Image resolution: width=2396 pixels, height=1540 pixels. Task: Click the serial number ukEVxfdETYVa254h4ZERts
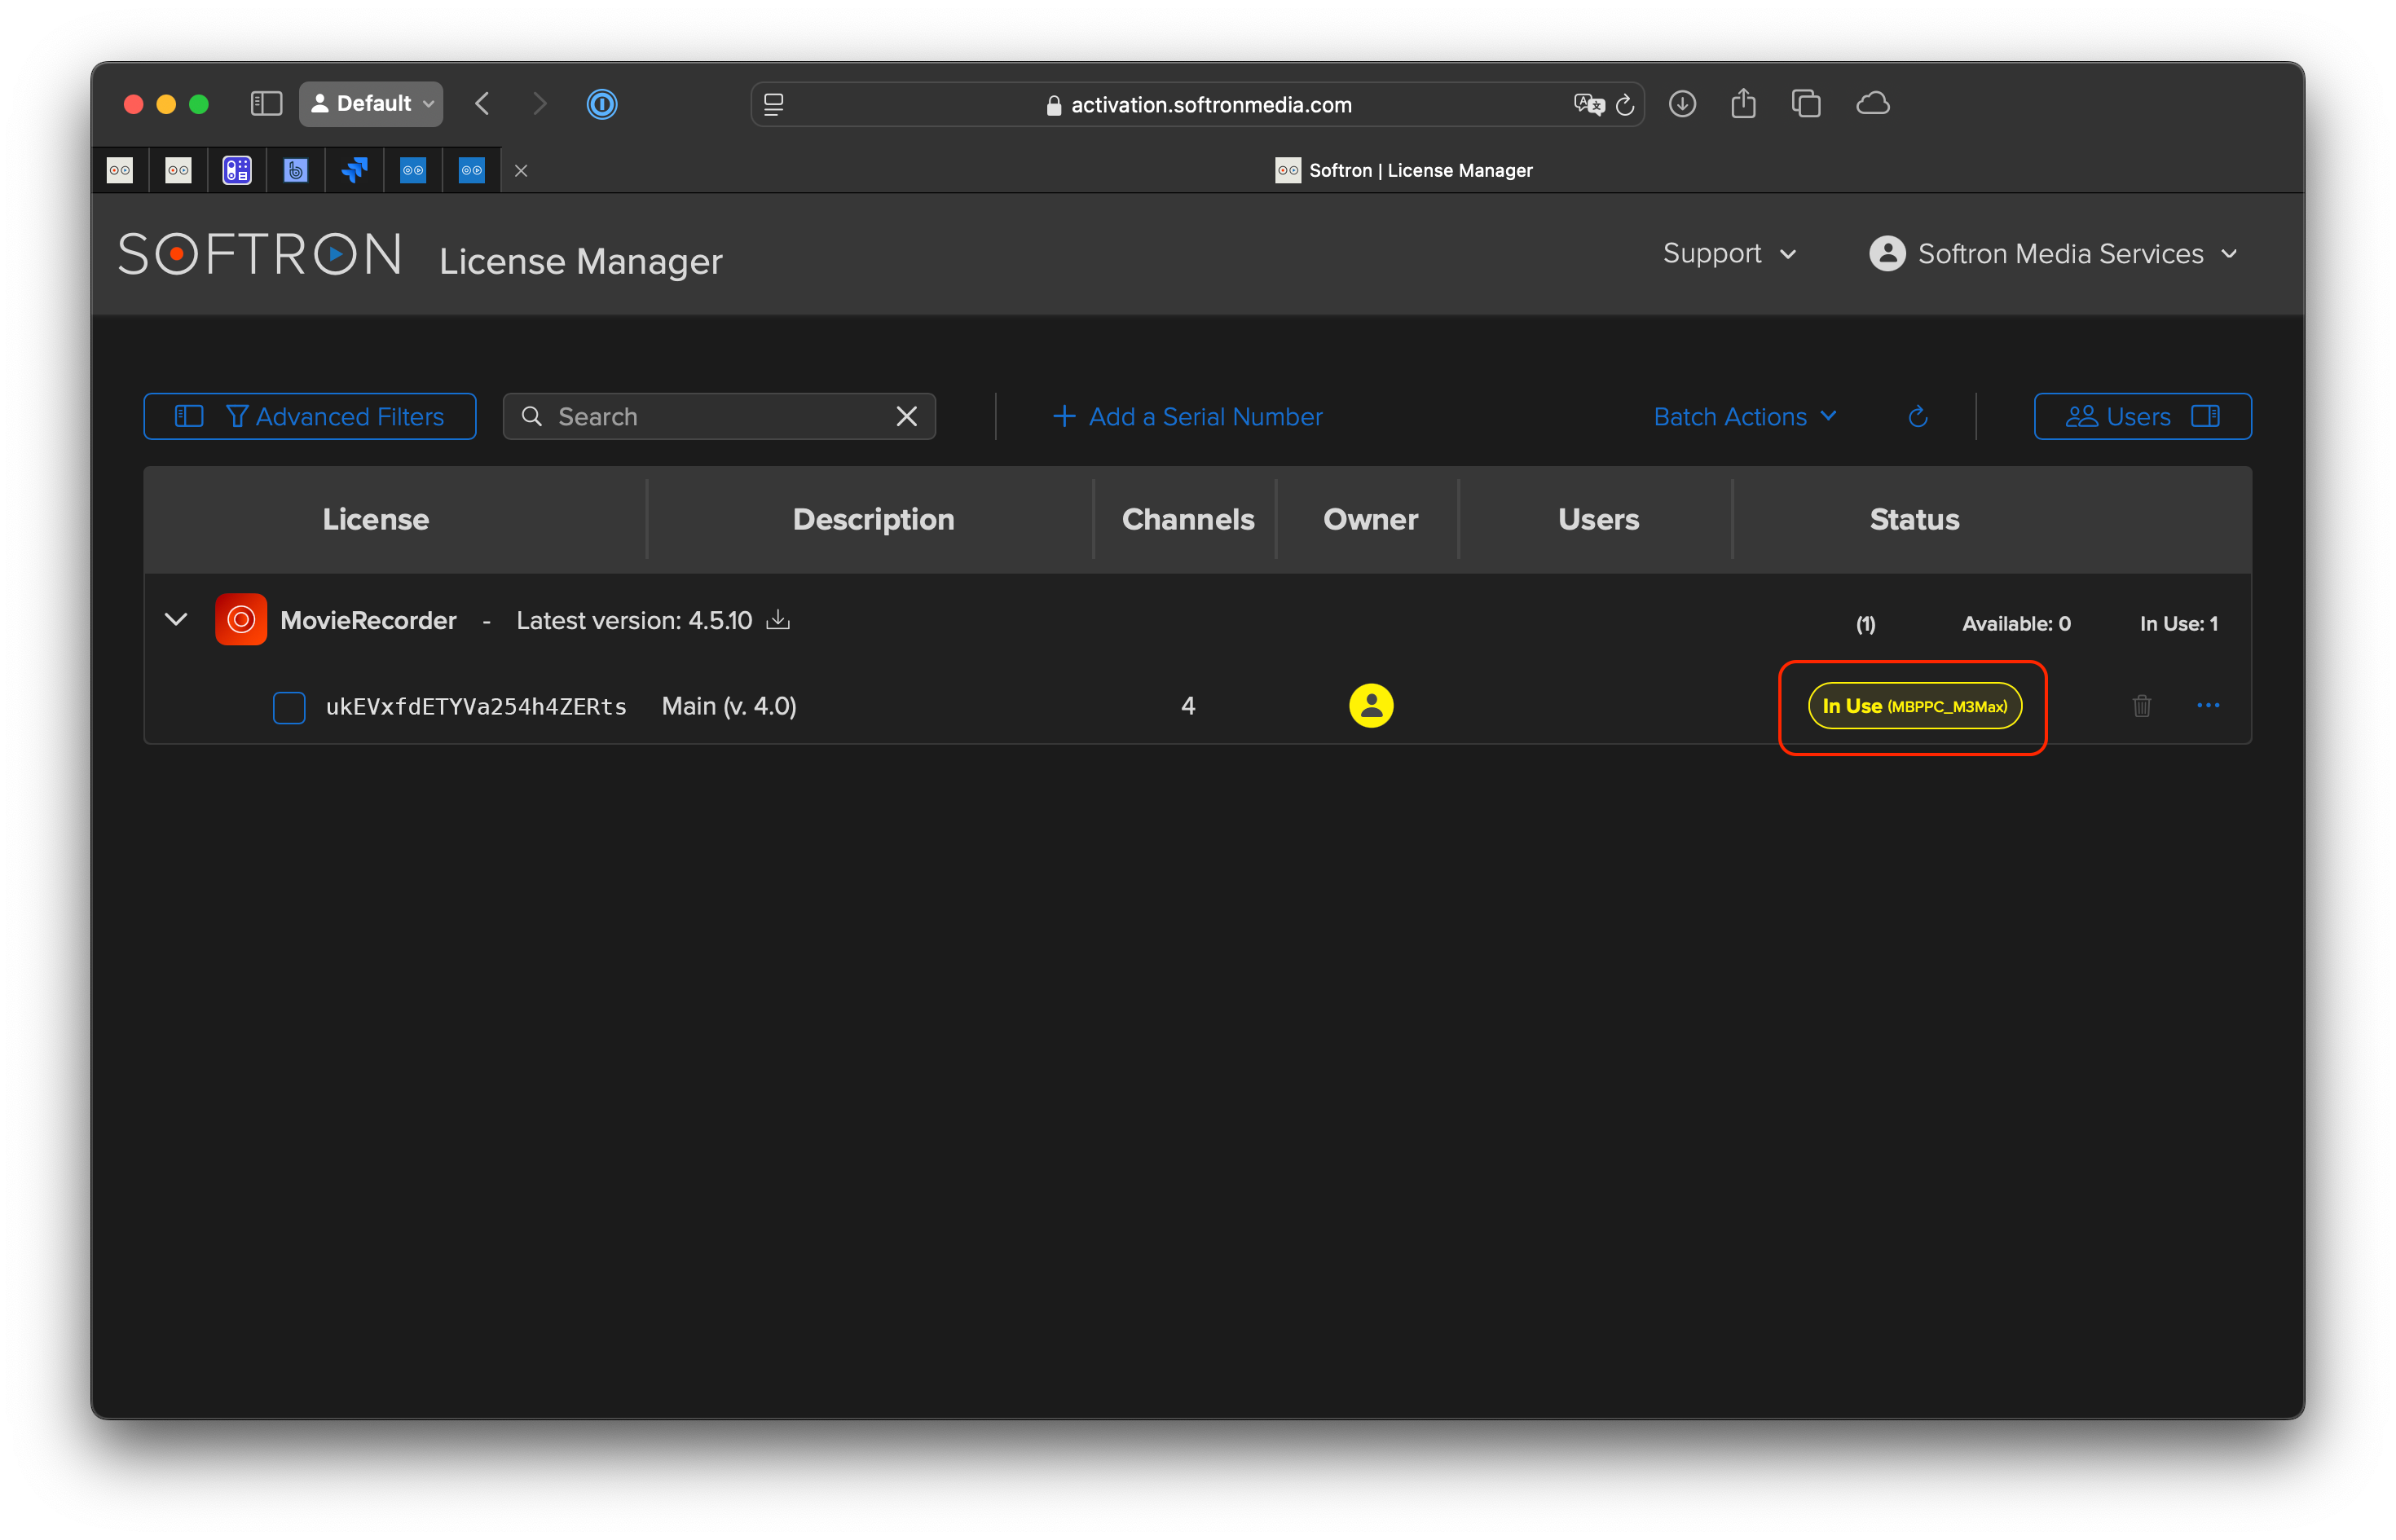(x=476, y=707)
